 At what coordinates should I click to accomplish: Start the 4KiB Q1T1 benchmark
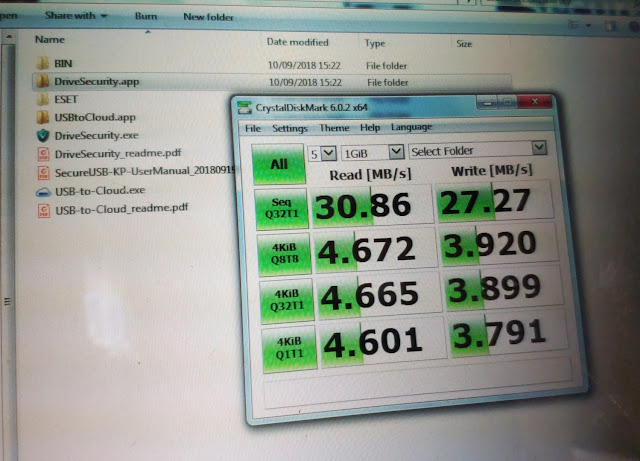point(289,348)
